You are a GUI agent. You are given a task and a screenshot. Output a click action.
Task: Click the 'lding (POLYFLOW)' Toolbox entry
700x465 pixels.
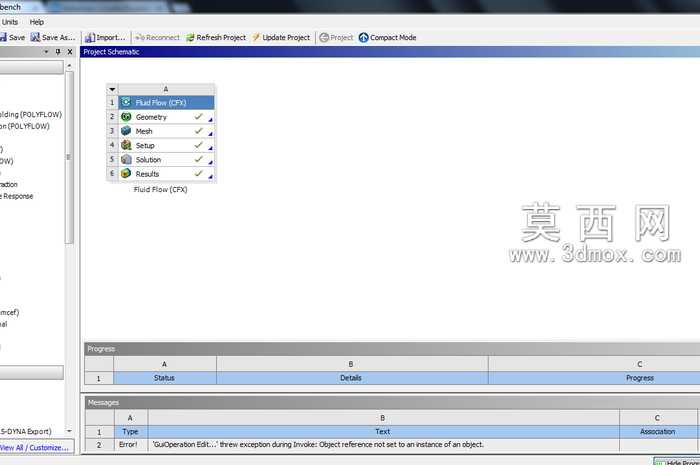point(31,115)
